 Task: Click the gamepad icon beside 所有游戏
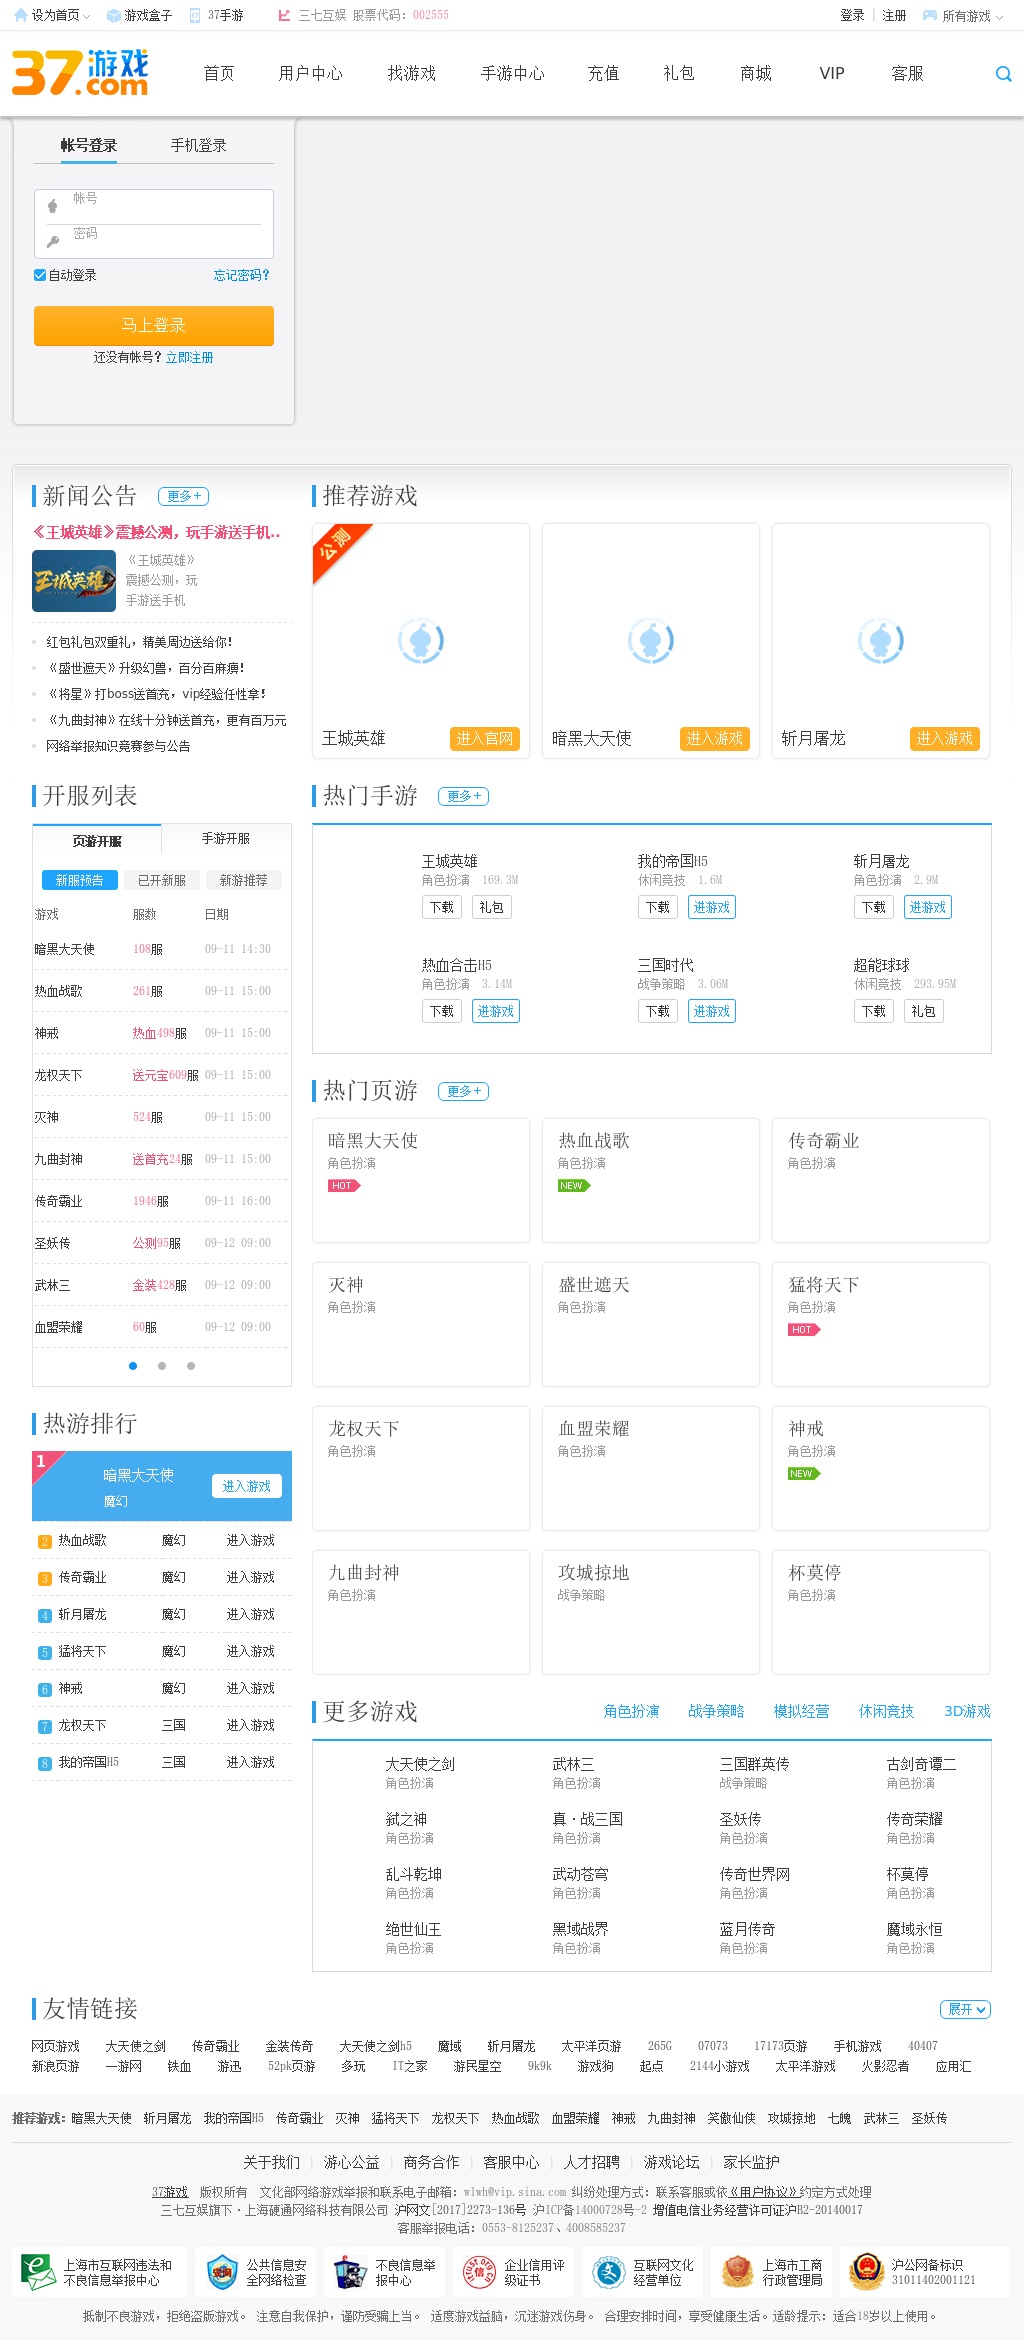tap(929, 15)
